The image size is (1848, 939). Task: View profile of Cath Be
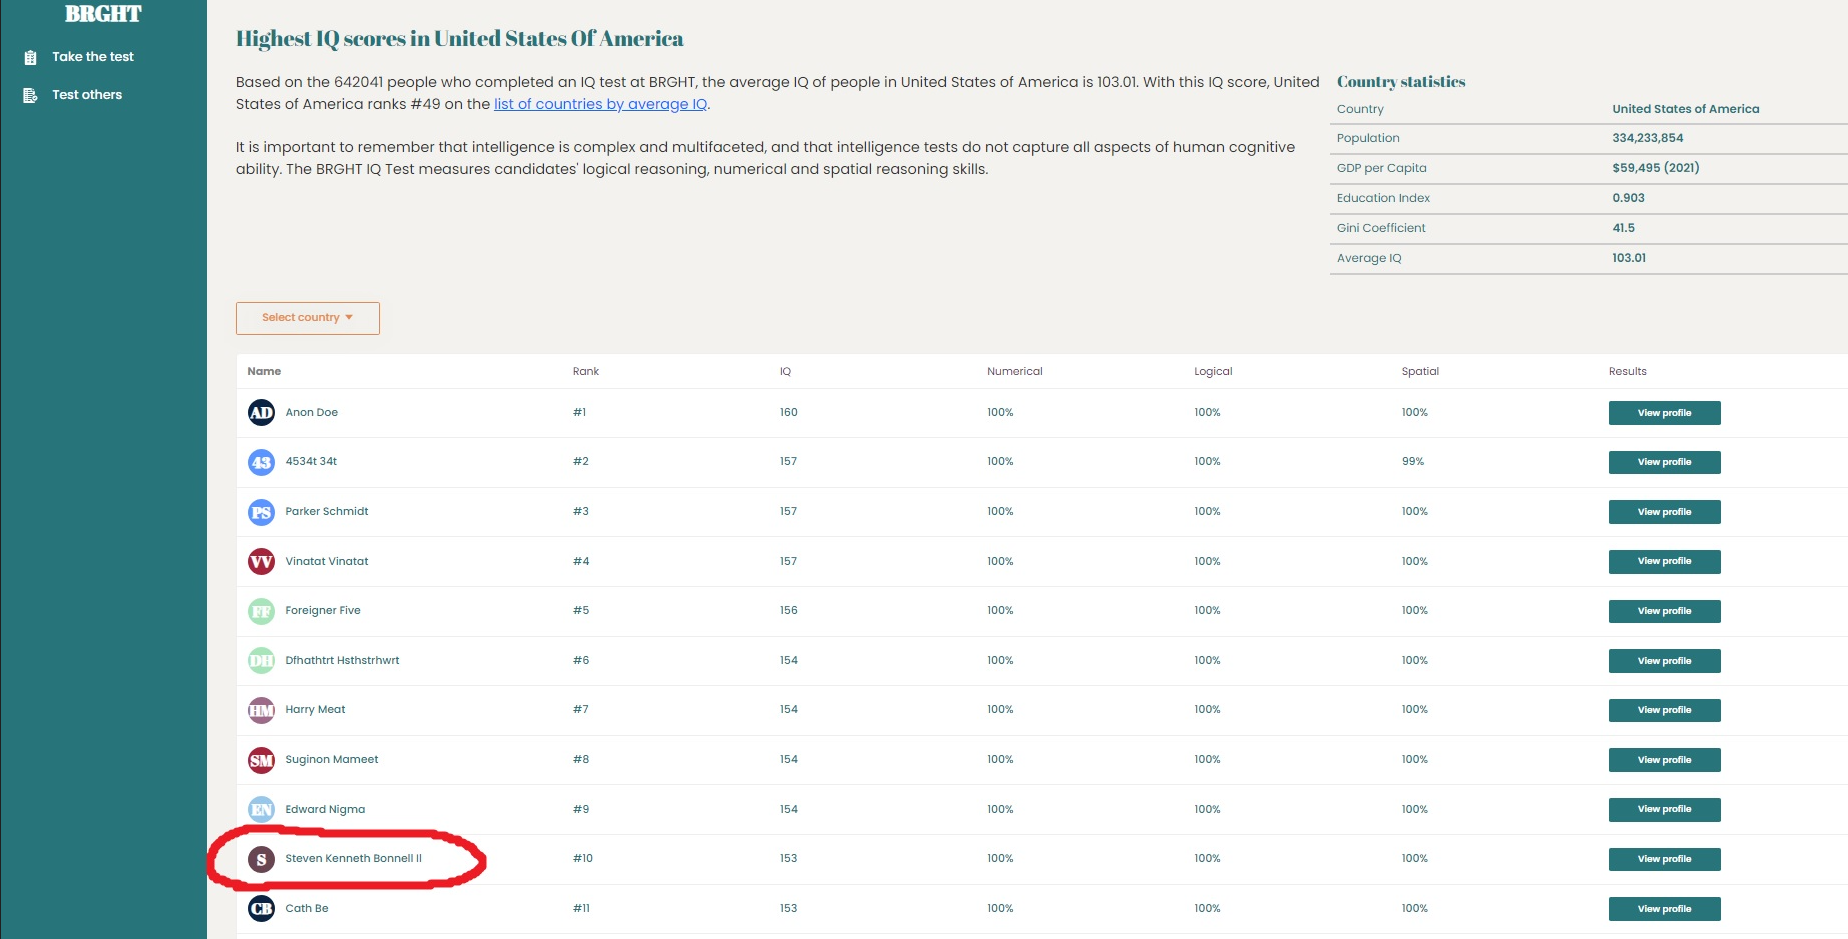tap(1664, 909)
